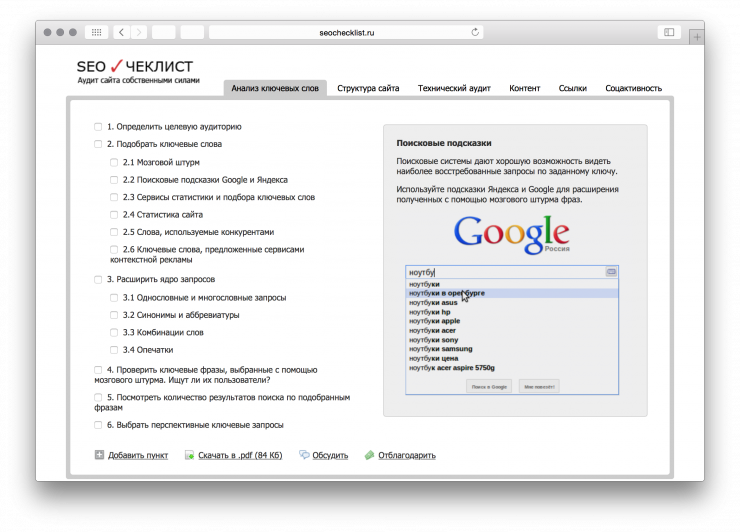Viewport: 740px width, 532px height.
Task: Show the Safari sidebar
Action: pyautogui.click(x=669, y=32)
